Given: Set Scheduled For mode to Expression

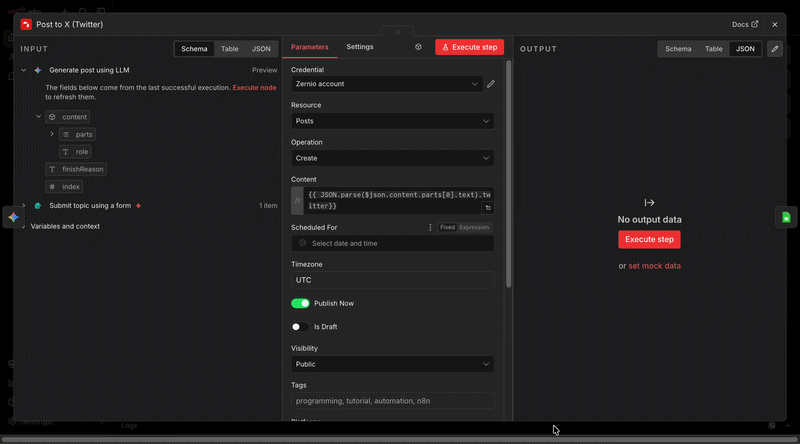Looking at the screenshot, I should click(x=474, y=228).
